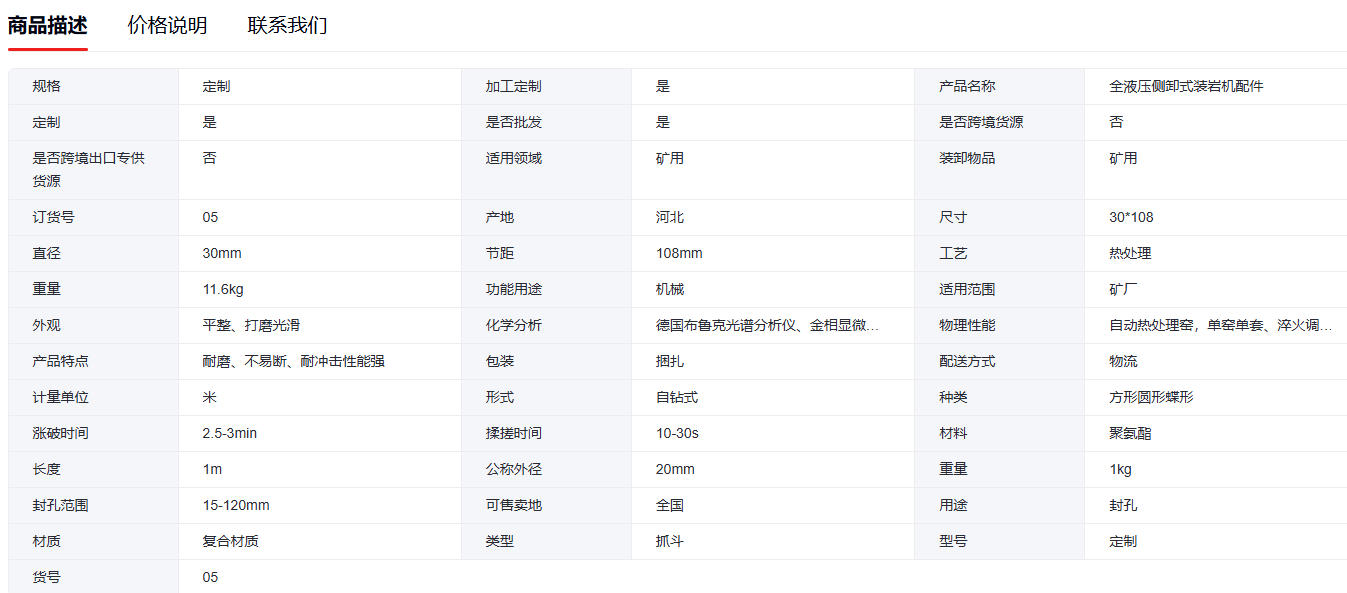The width and height of the screenshot is (1347, 593).
Task: Select the 形式 value 自钻式
Action: pyautogui.click(x=677, y=398)
